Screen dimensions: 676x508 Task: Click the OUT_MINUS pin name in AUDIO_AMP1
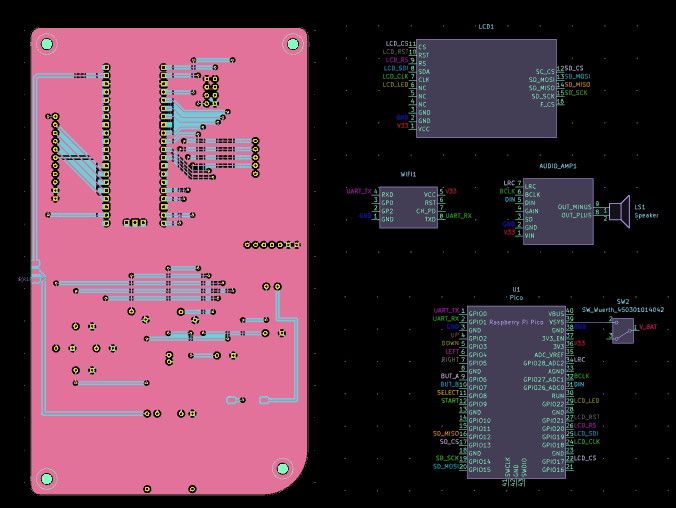click(575, 207)
